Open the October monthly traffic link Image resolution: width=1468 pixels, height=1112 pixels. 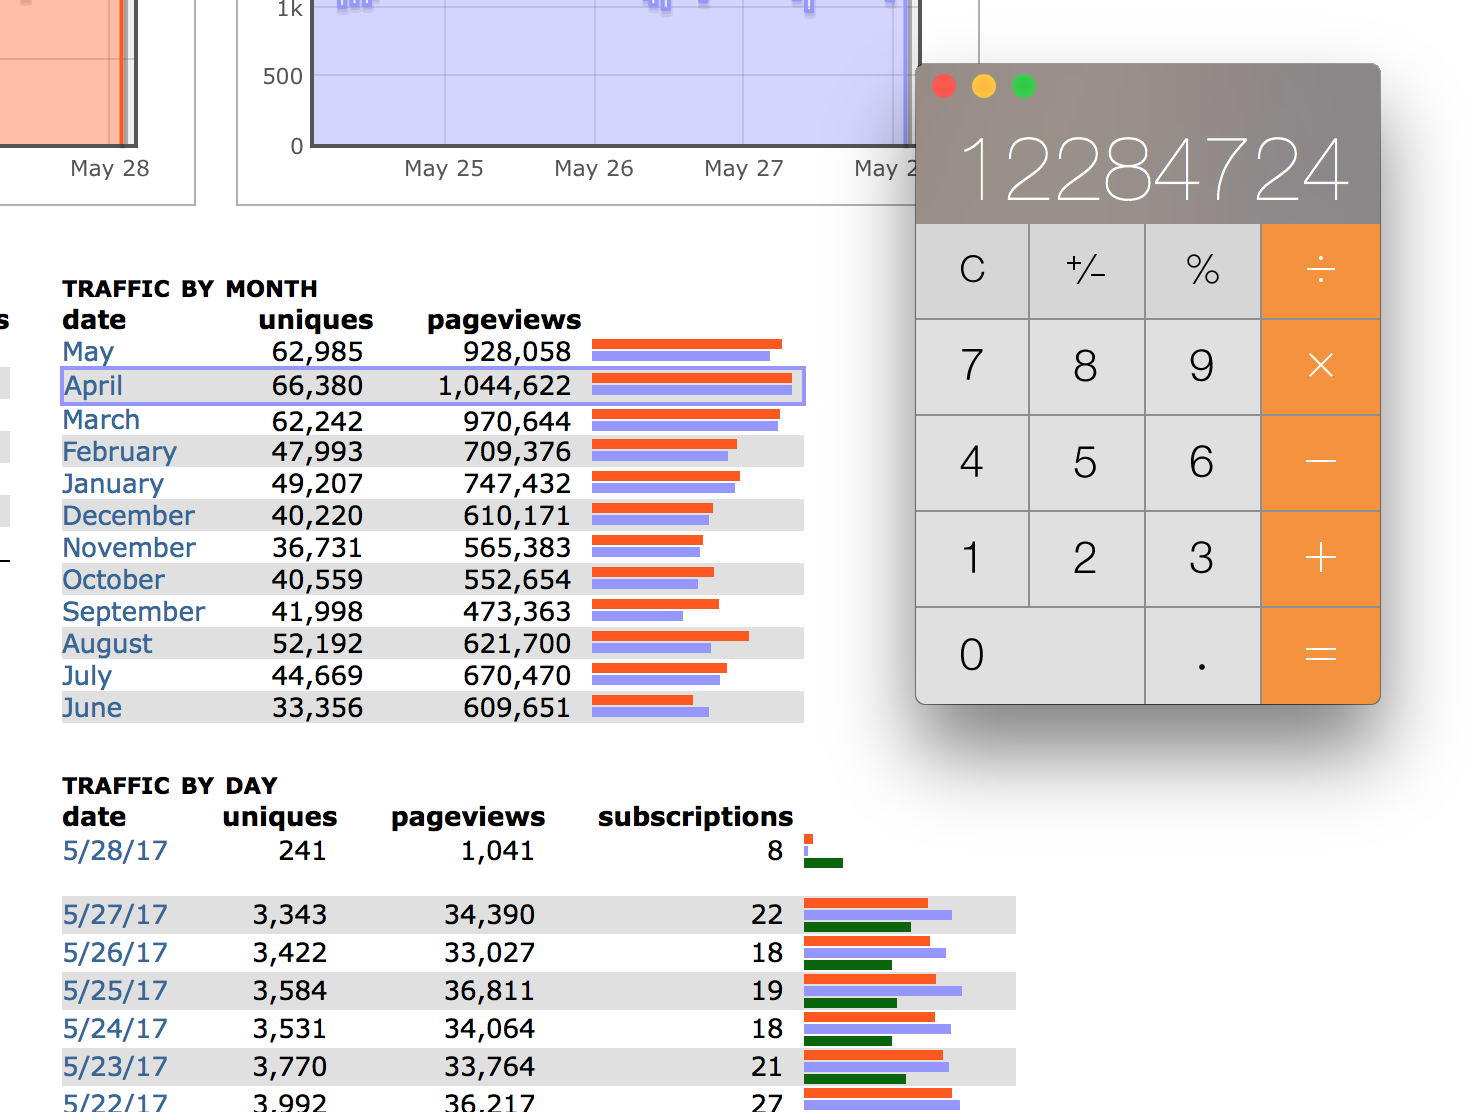pos(113,580)
